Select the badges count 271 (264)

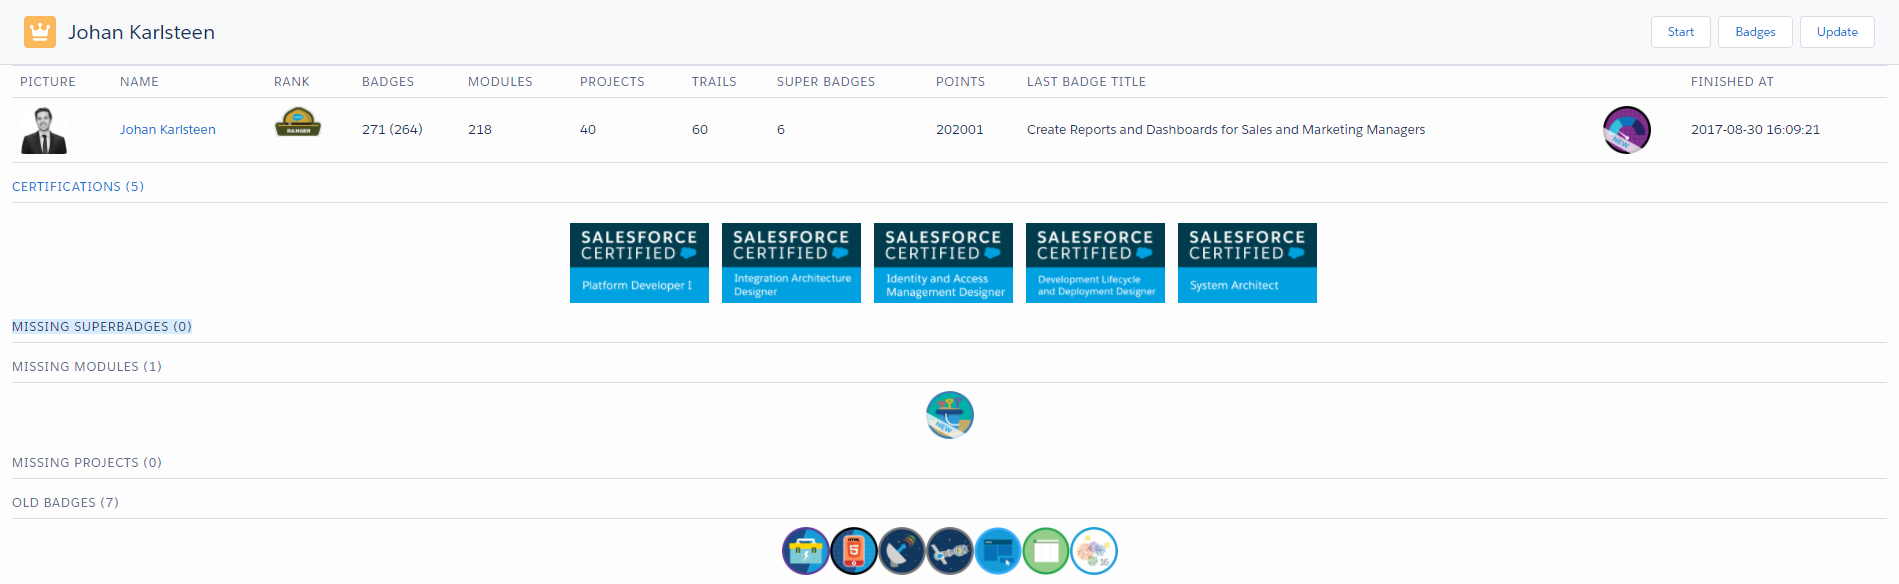pos(392,130)
